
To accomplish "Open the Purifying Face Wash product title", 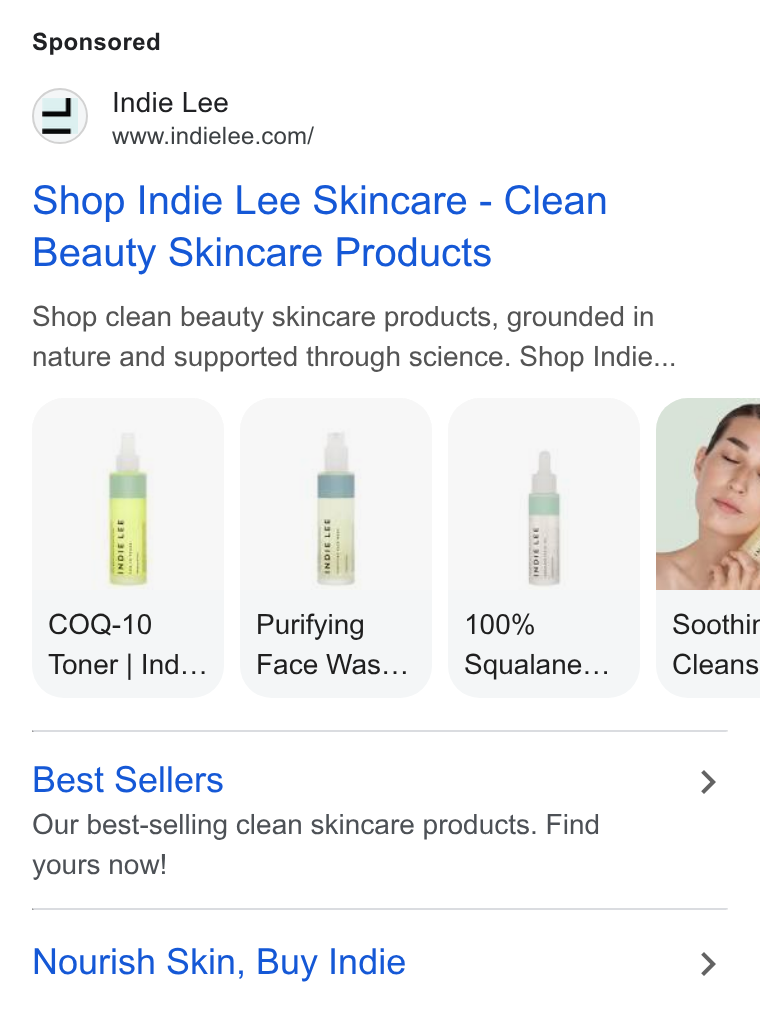I will pos(332,645).
